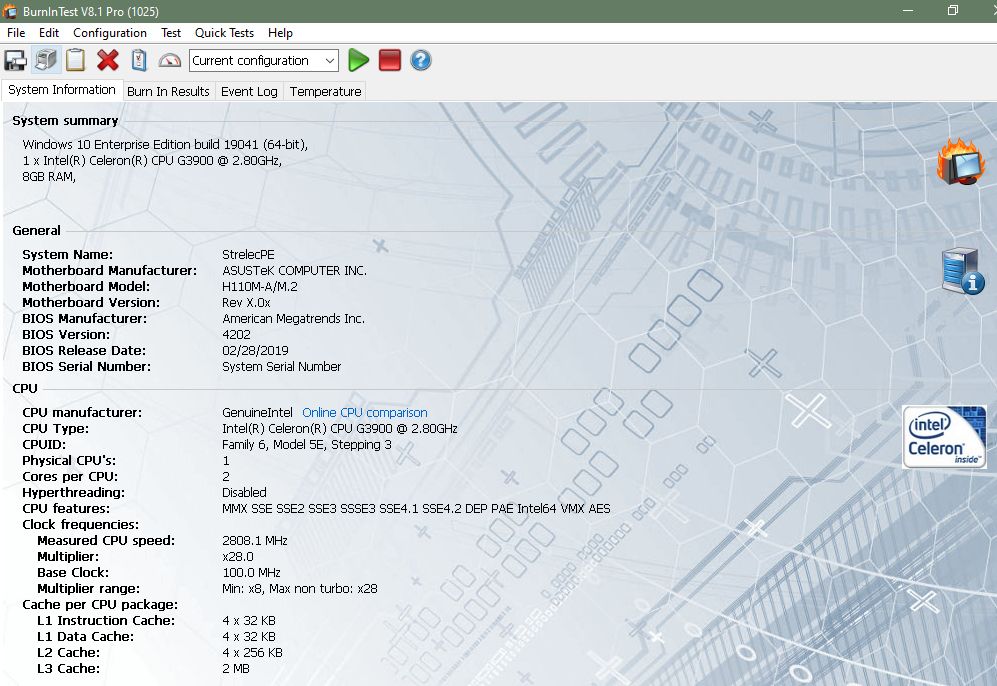Click the red X clear icon
Viewport: 997px width, 686px height.
[107, 60]
